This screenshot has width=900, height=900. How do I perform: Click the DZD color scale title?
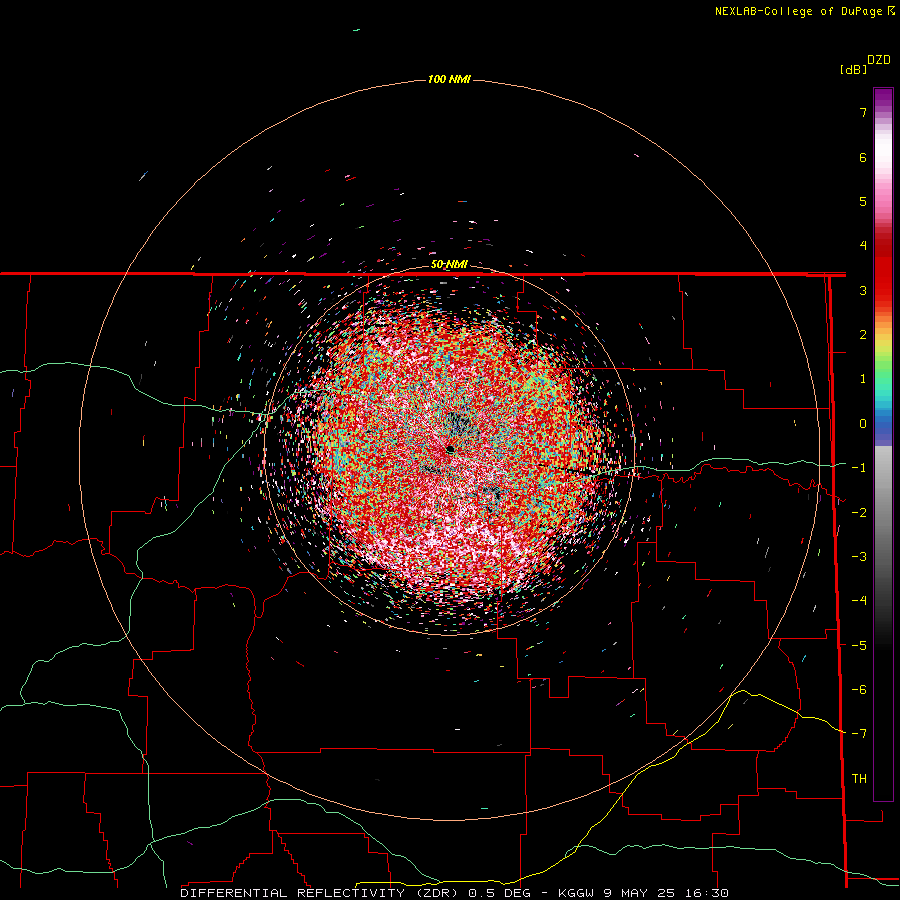pyautogui.click(x=879, y=60)
